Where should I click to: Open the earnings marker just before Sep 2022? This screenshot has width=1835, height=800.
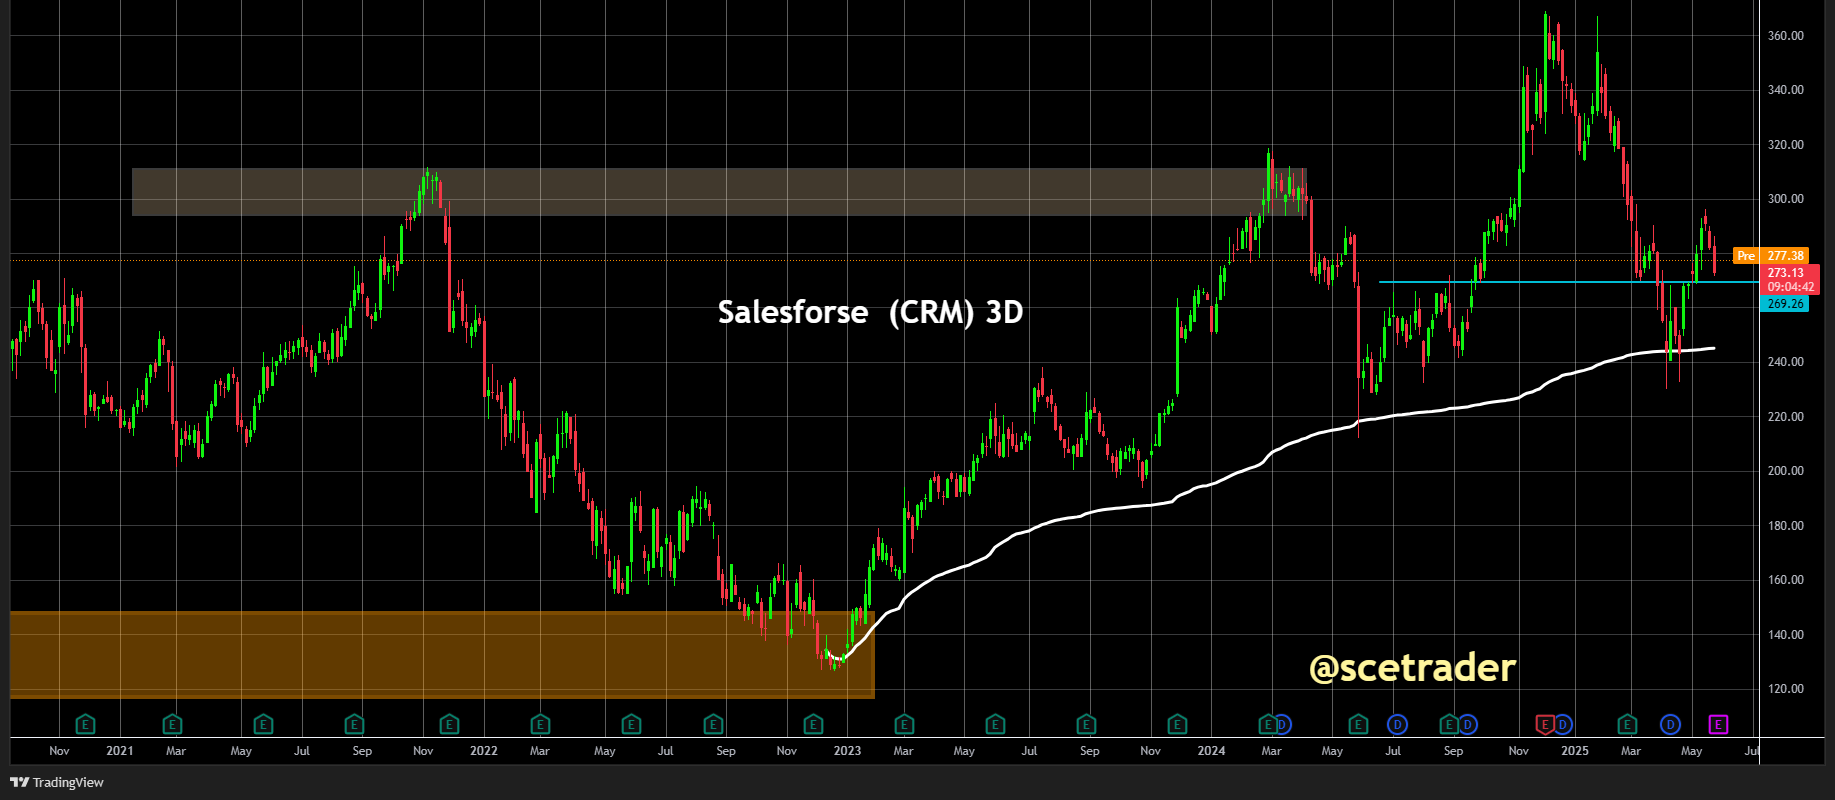click(713, 724)
